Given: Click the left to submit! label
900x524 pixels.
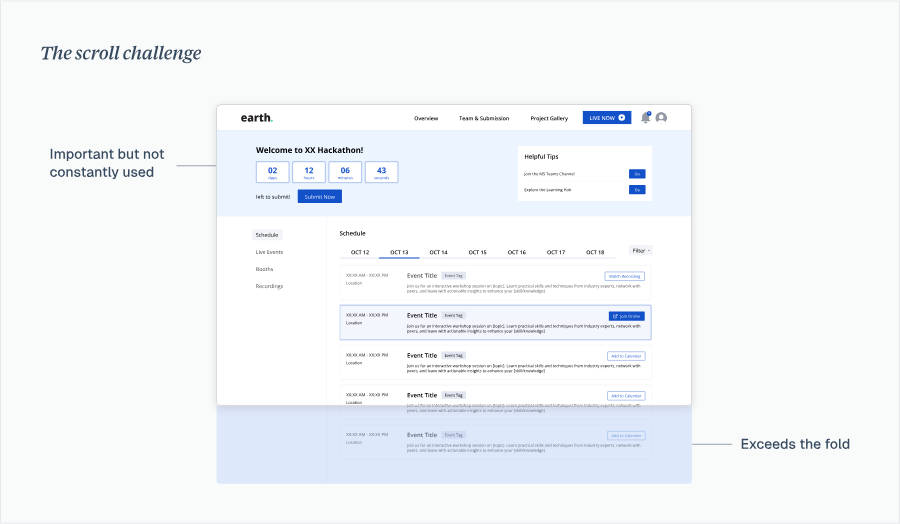Looking at the screenshot, I should coord(273,197).
